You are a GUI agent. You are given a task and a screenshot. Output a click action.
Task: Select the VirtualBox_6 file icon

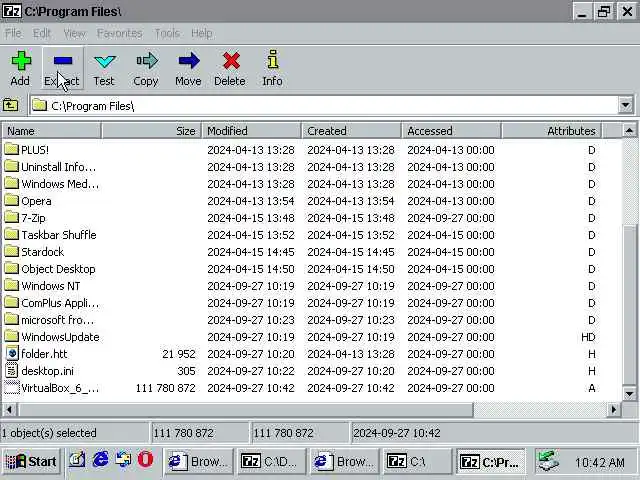11,388
